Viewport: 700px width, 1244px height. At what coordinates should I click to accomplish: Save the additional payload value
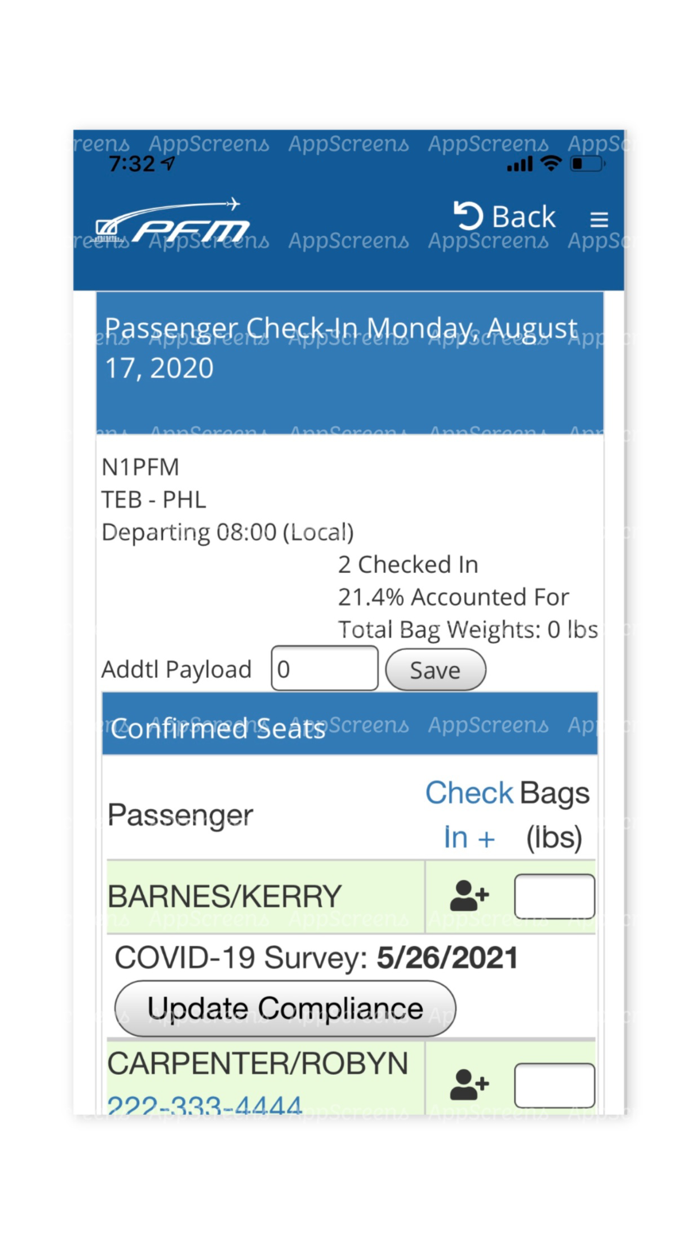pyautogui.click(x=435, y=668)
